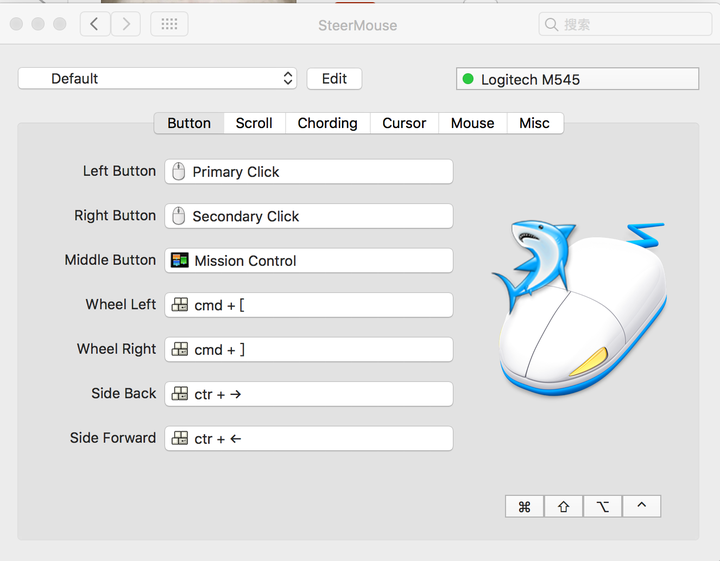Click the Option modifier key button
This screenshot has width=720, height=561.
click(x=602, y=506)
